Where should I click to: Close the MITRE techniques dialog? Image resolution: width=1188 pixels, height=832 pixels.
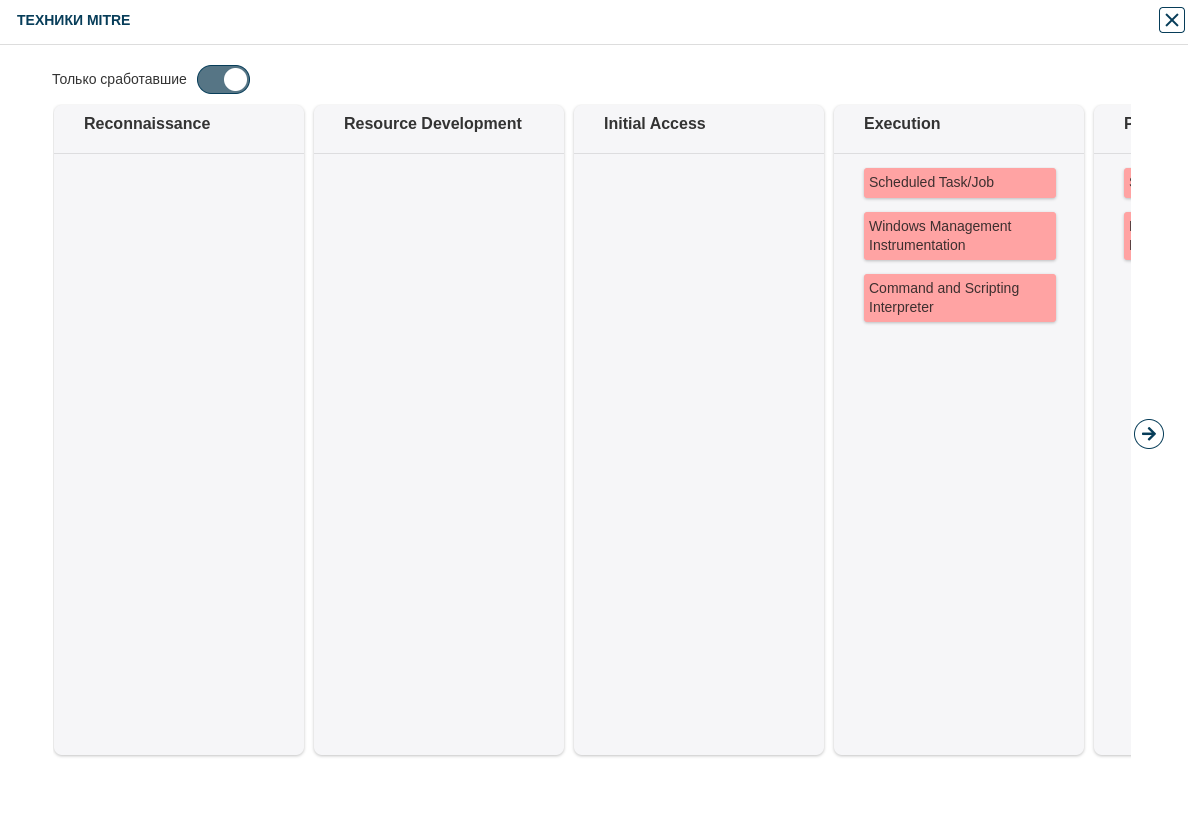(1171, 20)
